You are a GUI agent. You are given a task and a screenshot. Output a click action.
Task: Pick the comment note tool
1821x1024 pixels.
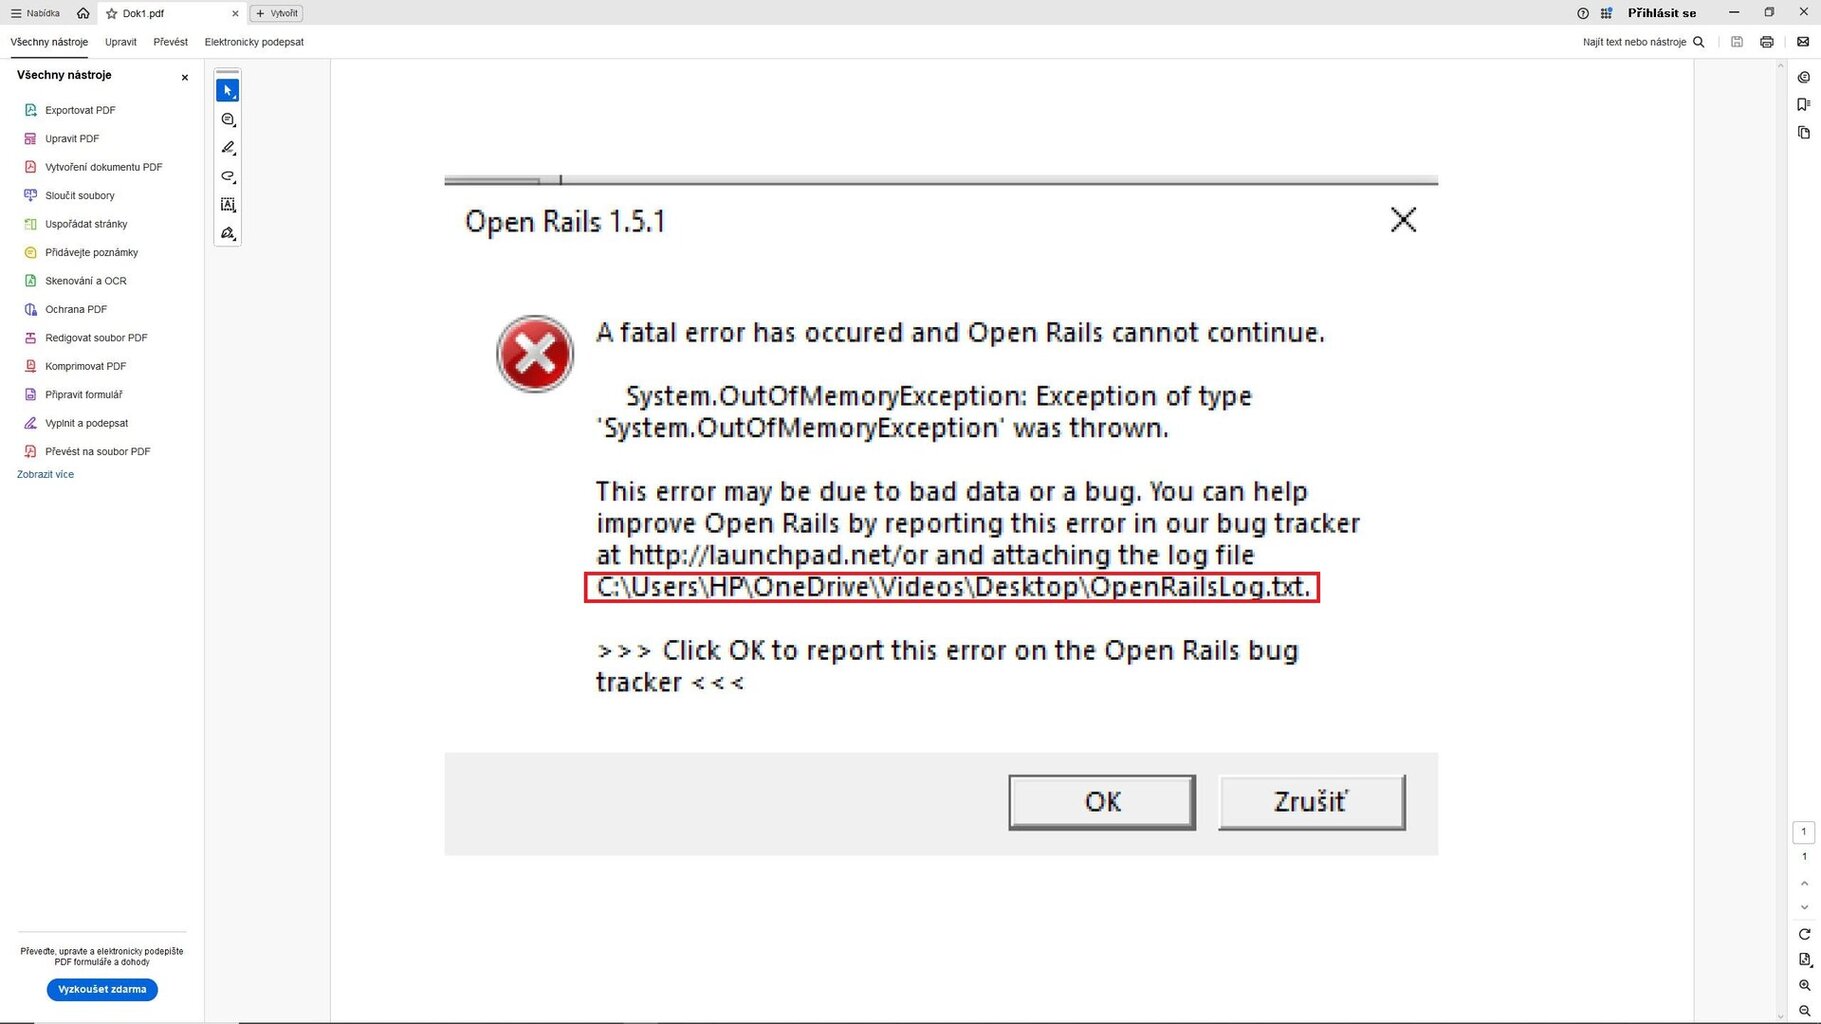click(x=228, y=120)
